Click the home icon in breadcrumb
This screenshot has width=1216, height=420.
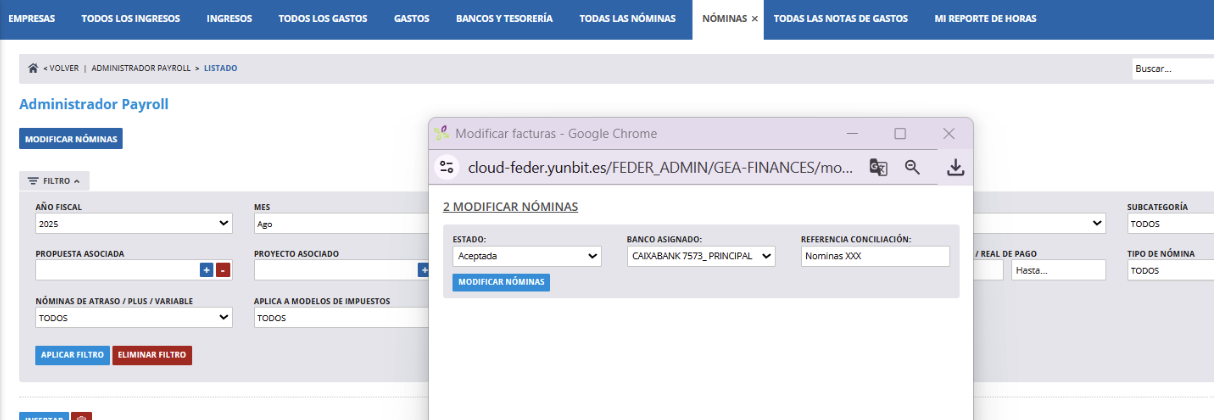pos(33,68)
